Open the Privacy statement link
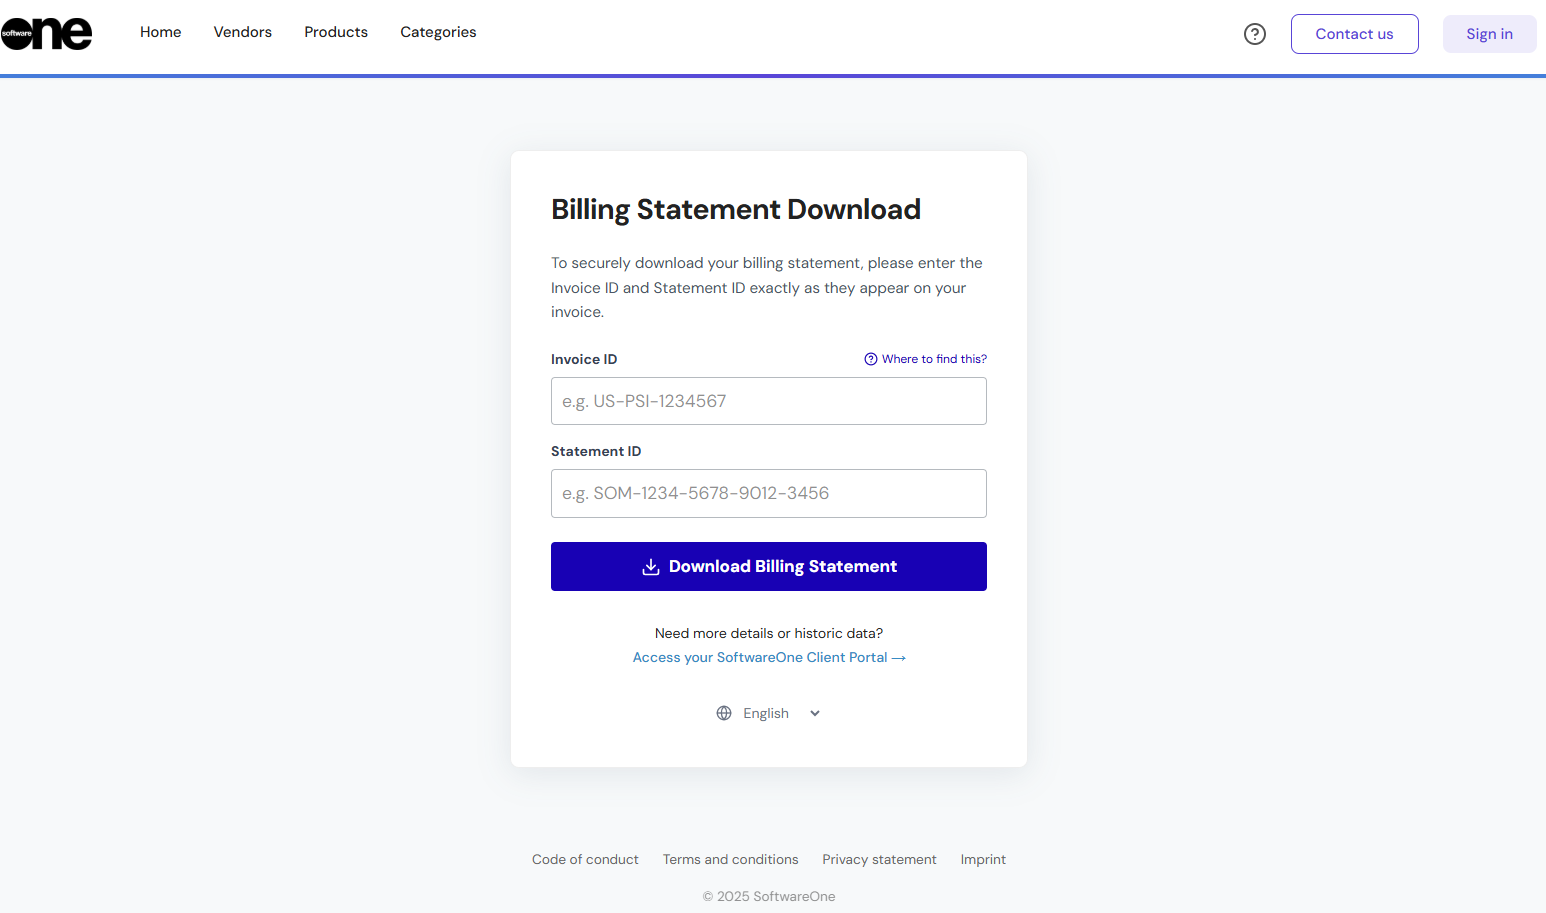 coord(879,859)
